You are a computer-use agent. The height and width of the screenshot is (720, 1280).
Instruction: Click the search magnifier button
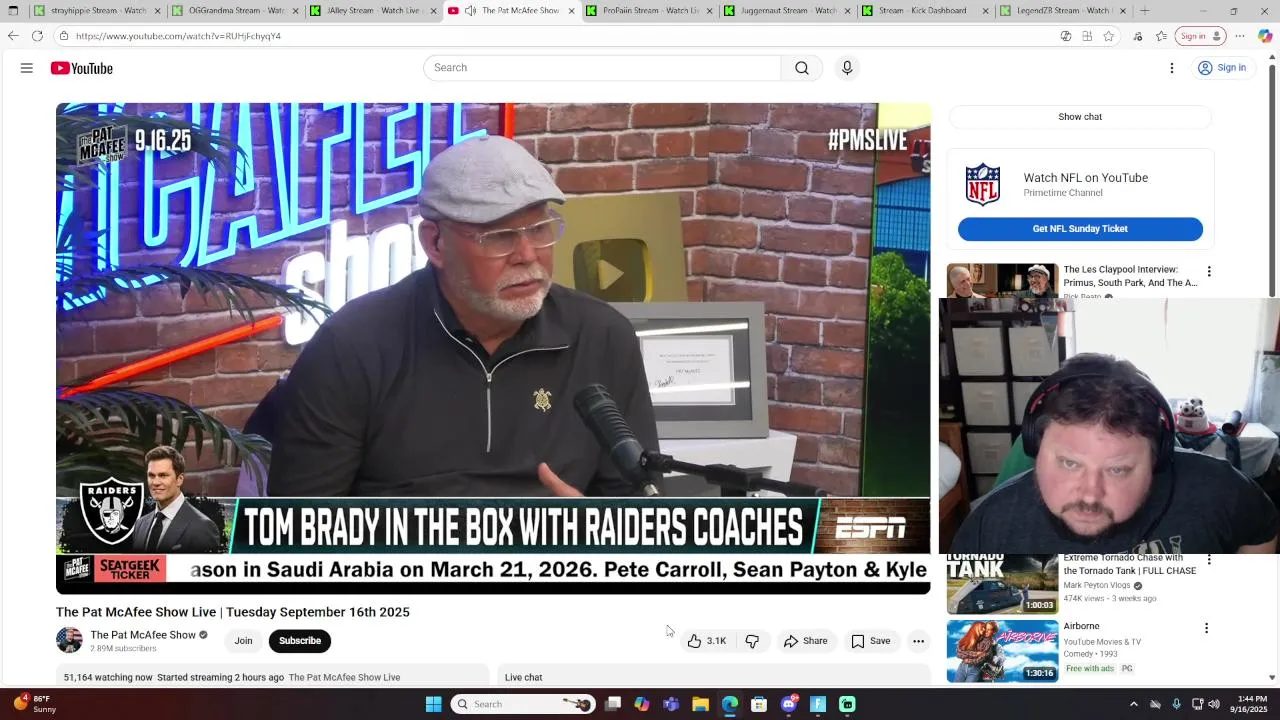click(802, 68)
